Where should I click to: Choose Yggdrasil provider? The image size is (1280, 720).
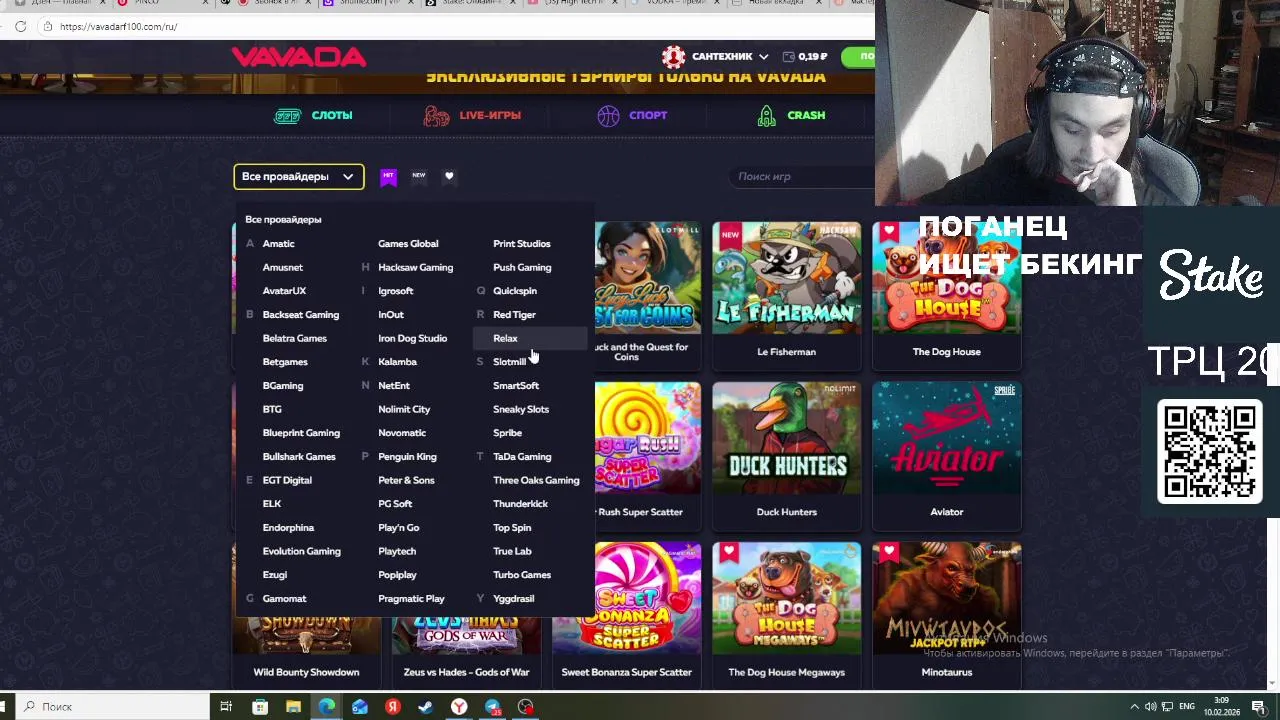(x=514, y=599)
